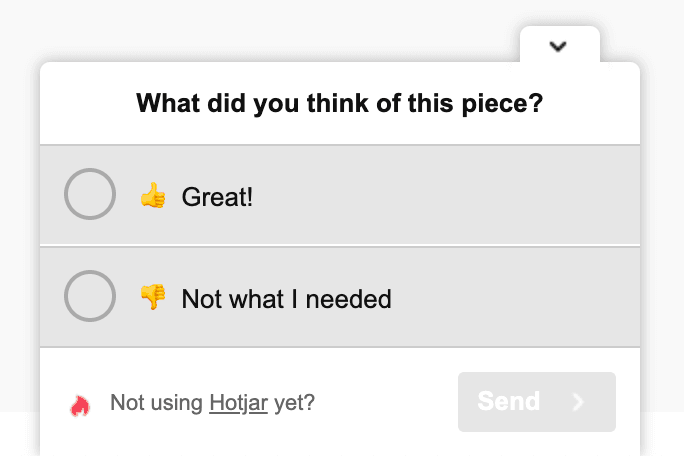Choose the "Not what I needed" radio button

90,296
